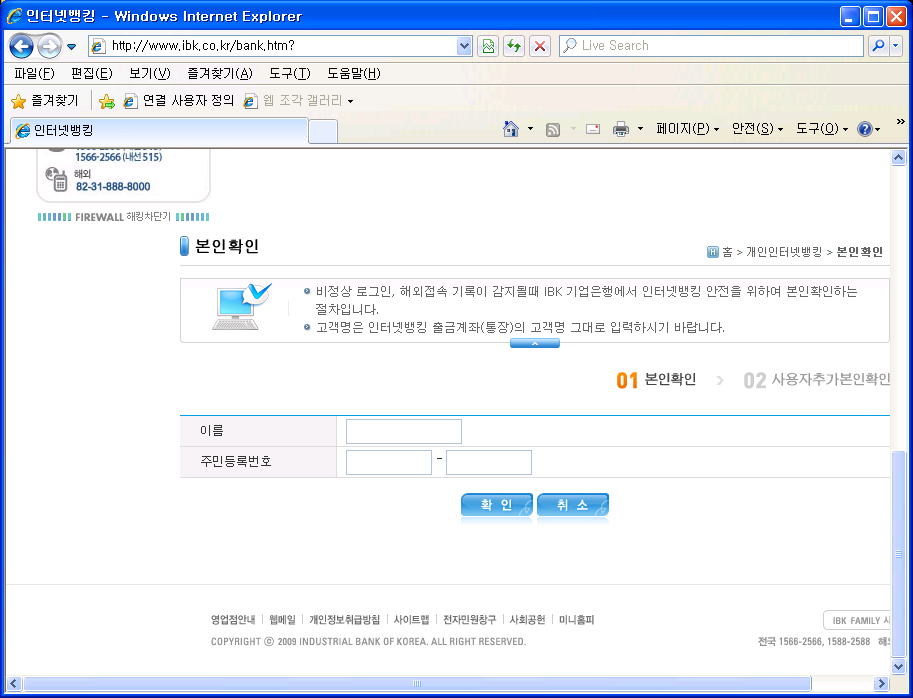Click the vertical scrollbar down arrow
913x698 pixels.
898,667
